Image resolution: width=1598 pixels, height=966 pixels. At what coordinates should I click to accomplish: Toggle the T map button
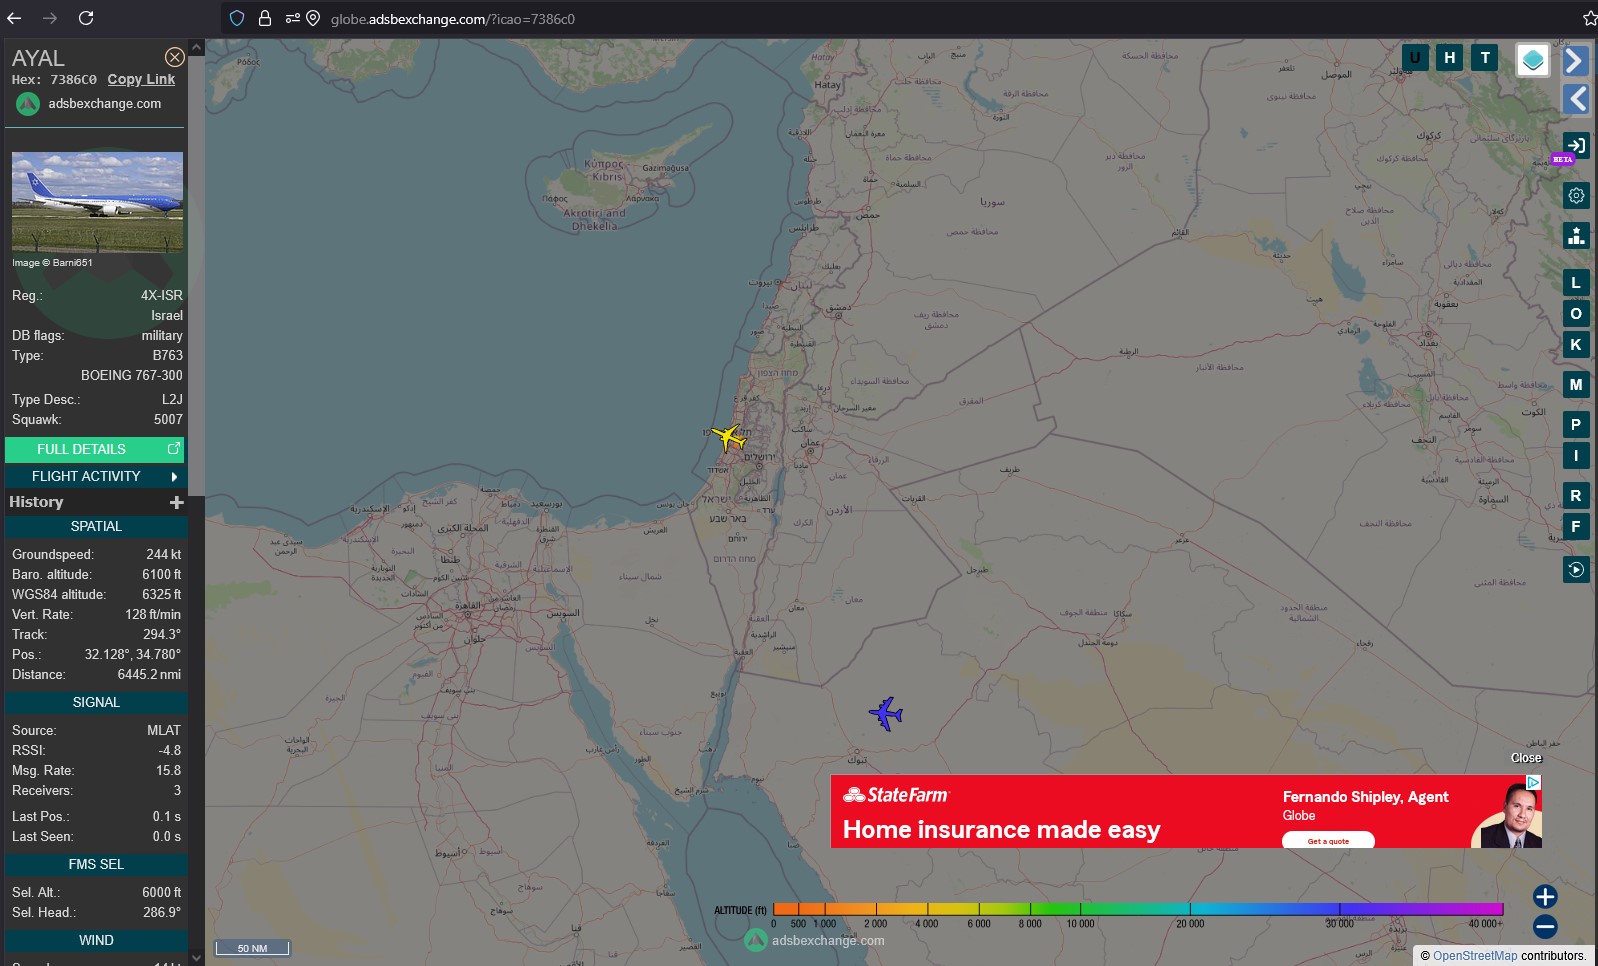(1485, 58)
